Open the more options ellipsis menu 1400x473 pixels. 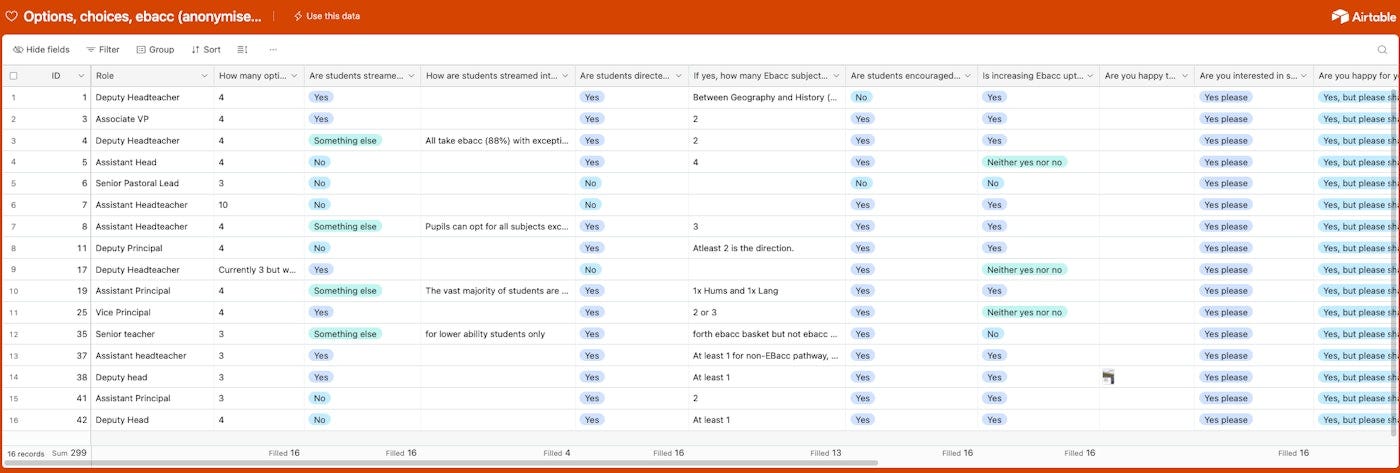(273, 49)
